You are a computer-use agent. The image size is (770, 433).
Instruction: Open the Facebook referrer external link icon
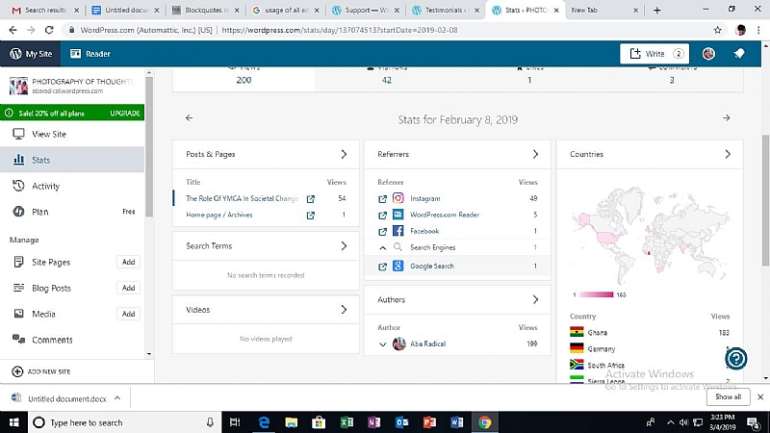(x=383, y=231)
